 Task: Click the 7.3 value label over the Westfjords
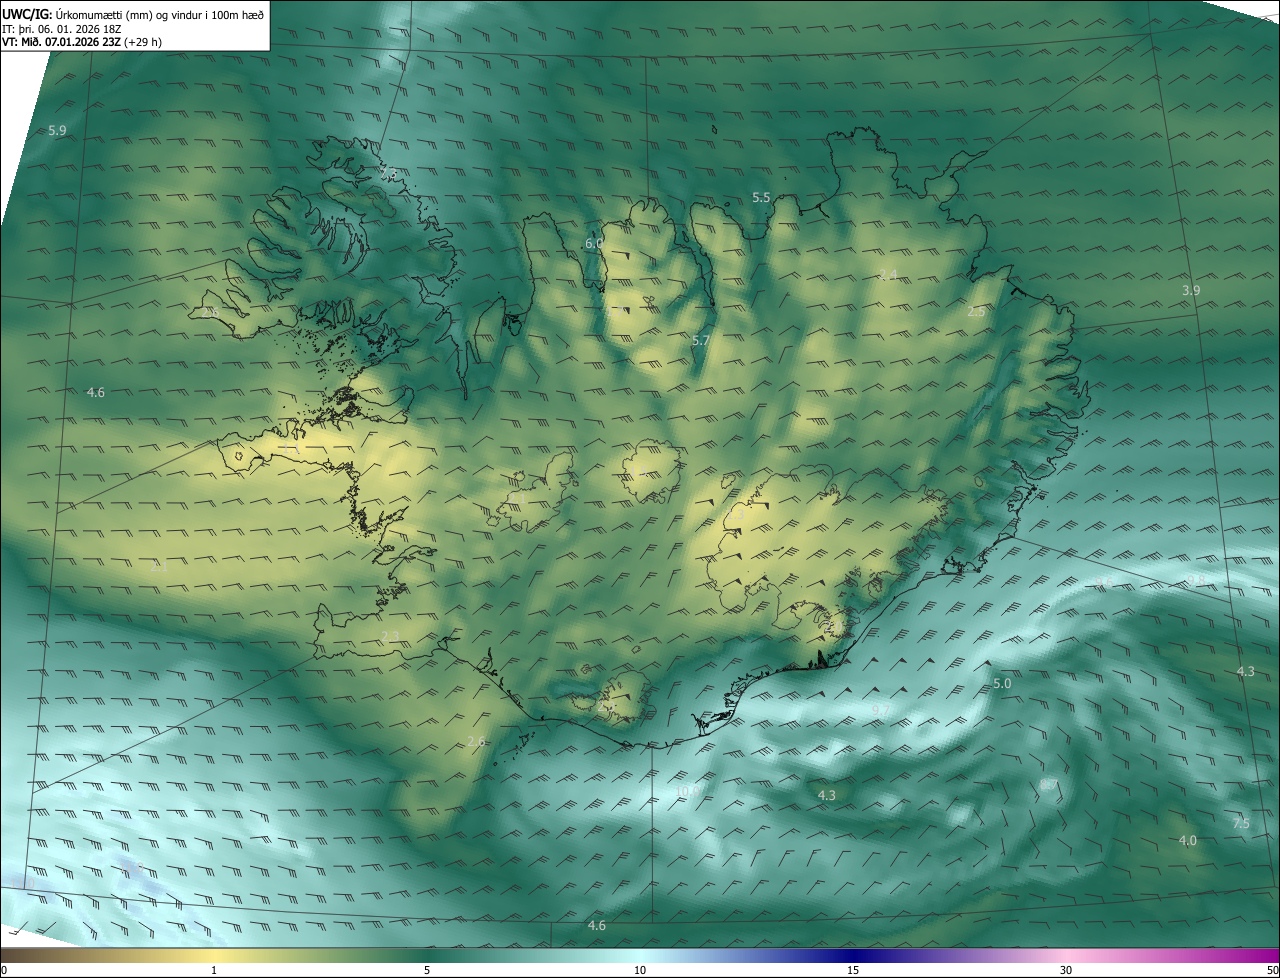[x=389, y=174]
